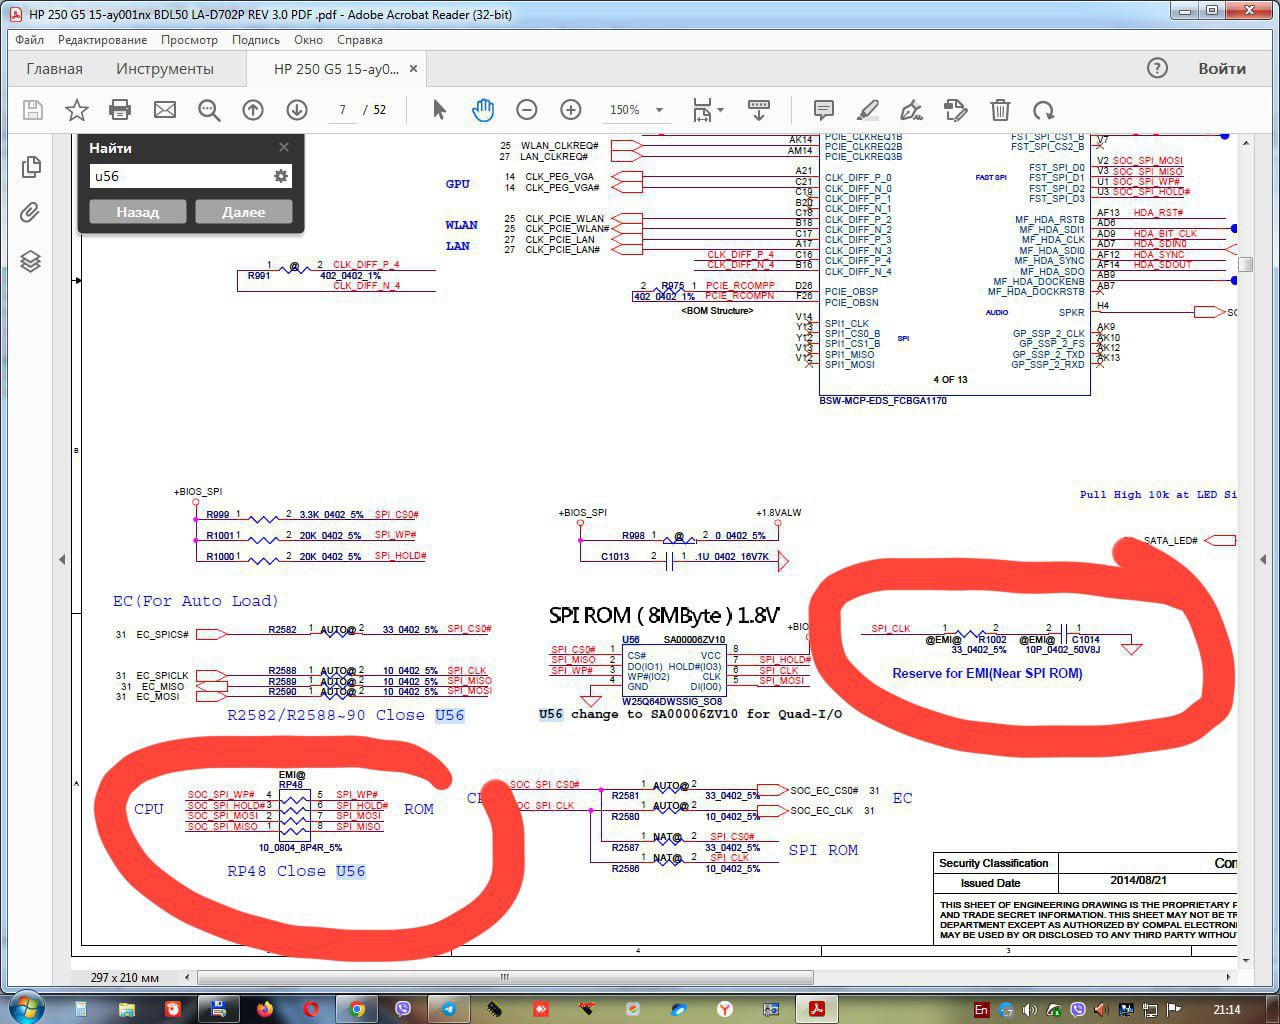Activate the Hand pan tool
The image size is (1280, 1024).
click(483, 110)
